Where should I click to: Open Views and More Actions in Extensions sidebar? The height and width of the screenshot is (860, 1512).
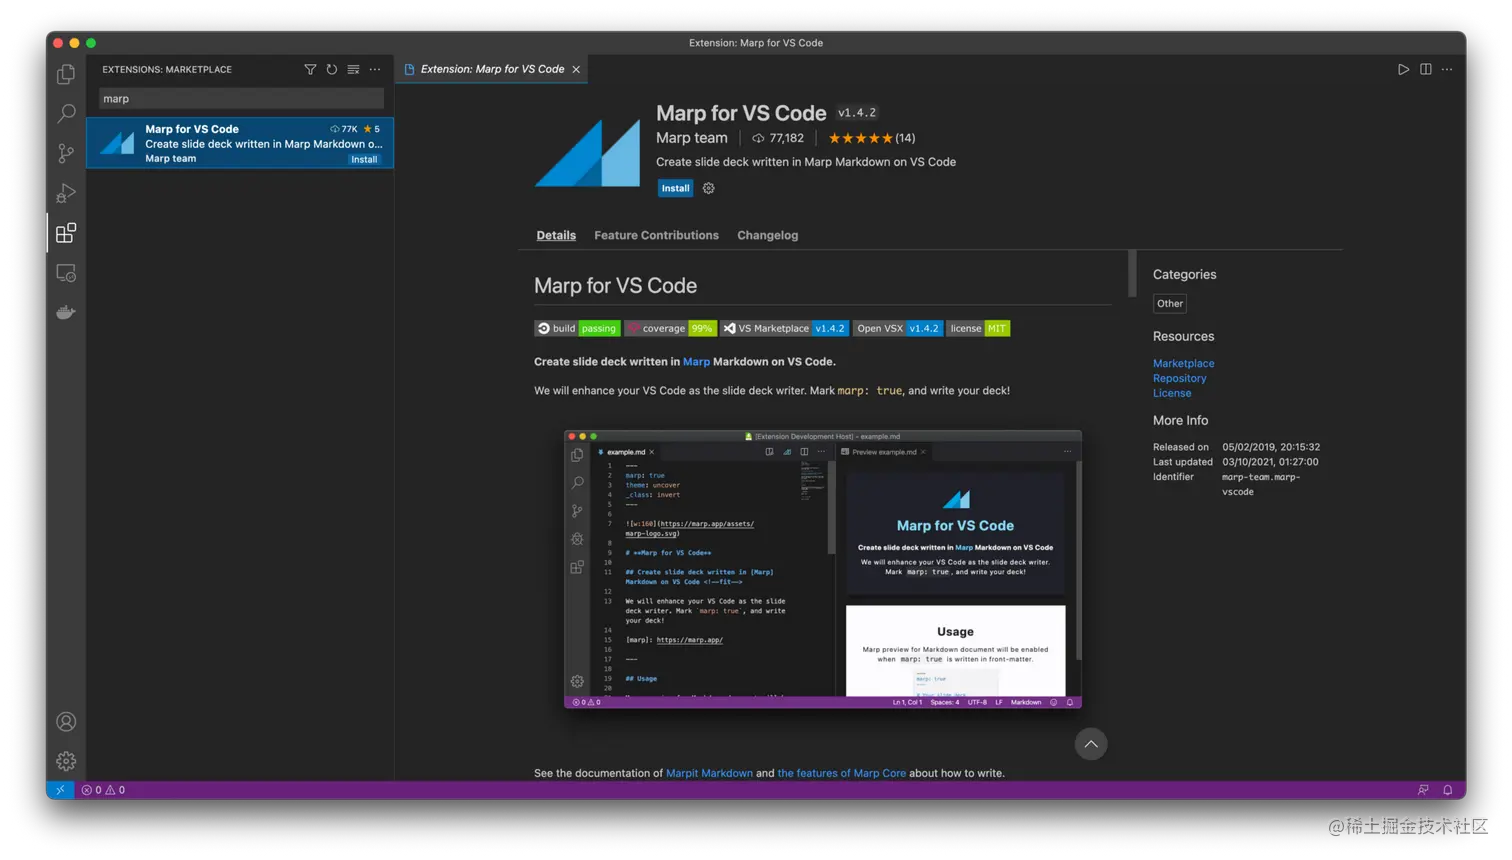click(x=375, y=69)
